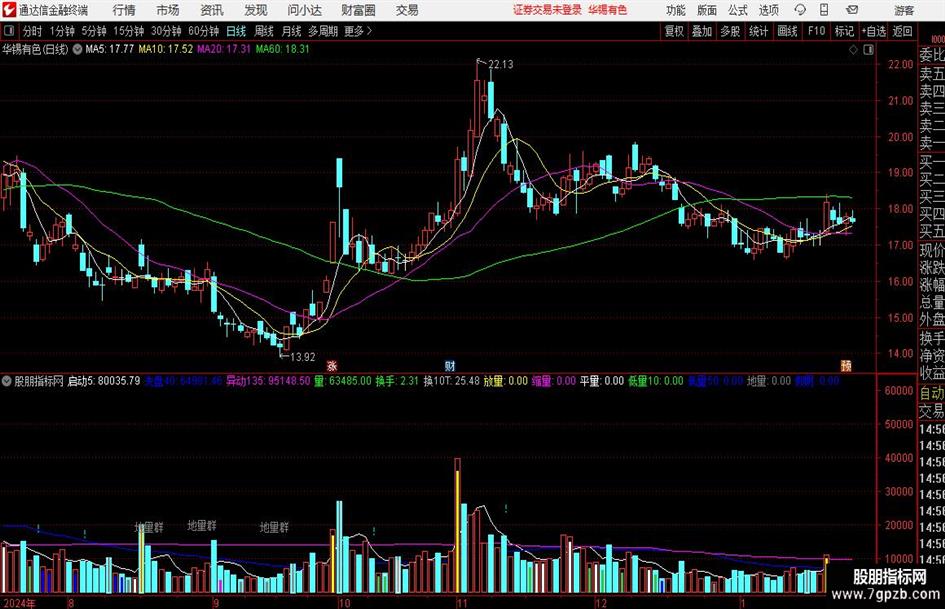Click the 标记 mark toolbar button
945x609 pixels.
tap(844, 31)
